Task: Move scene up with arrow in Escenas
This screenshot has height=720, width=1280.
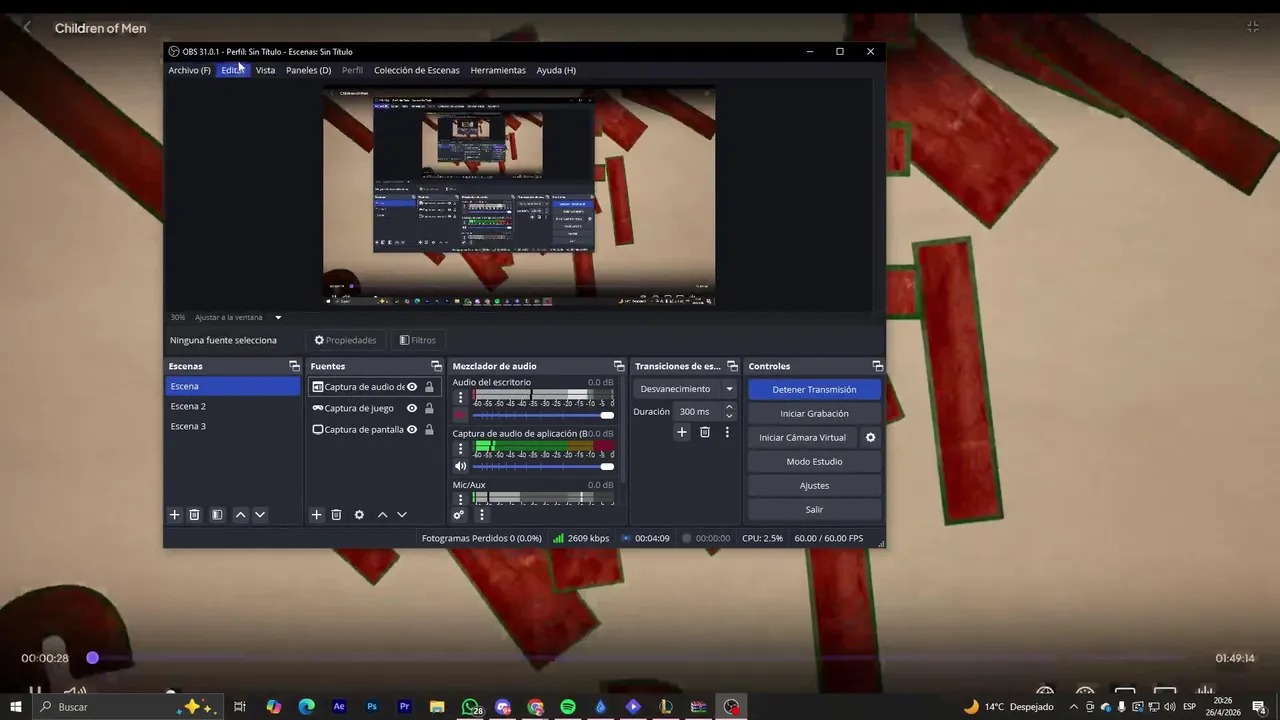Action: [x=240, y=515]
